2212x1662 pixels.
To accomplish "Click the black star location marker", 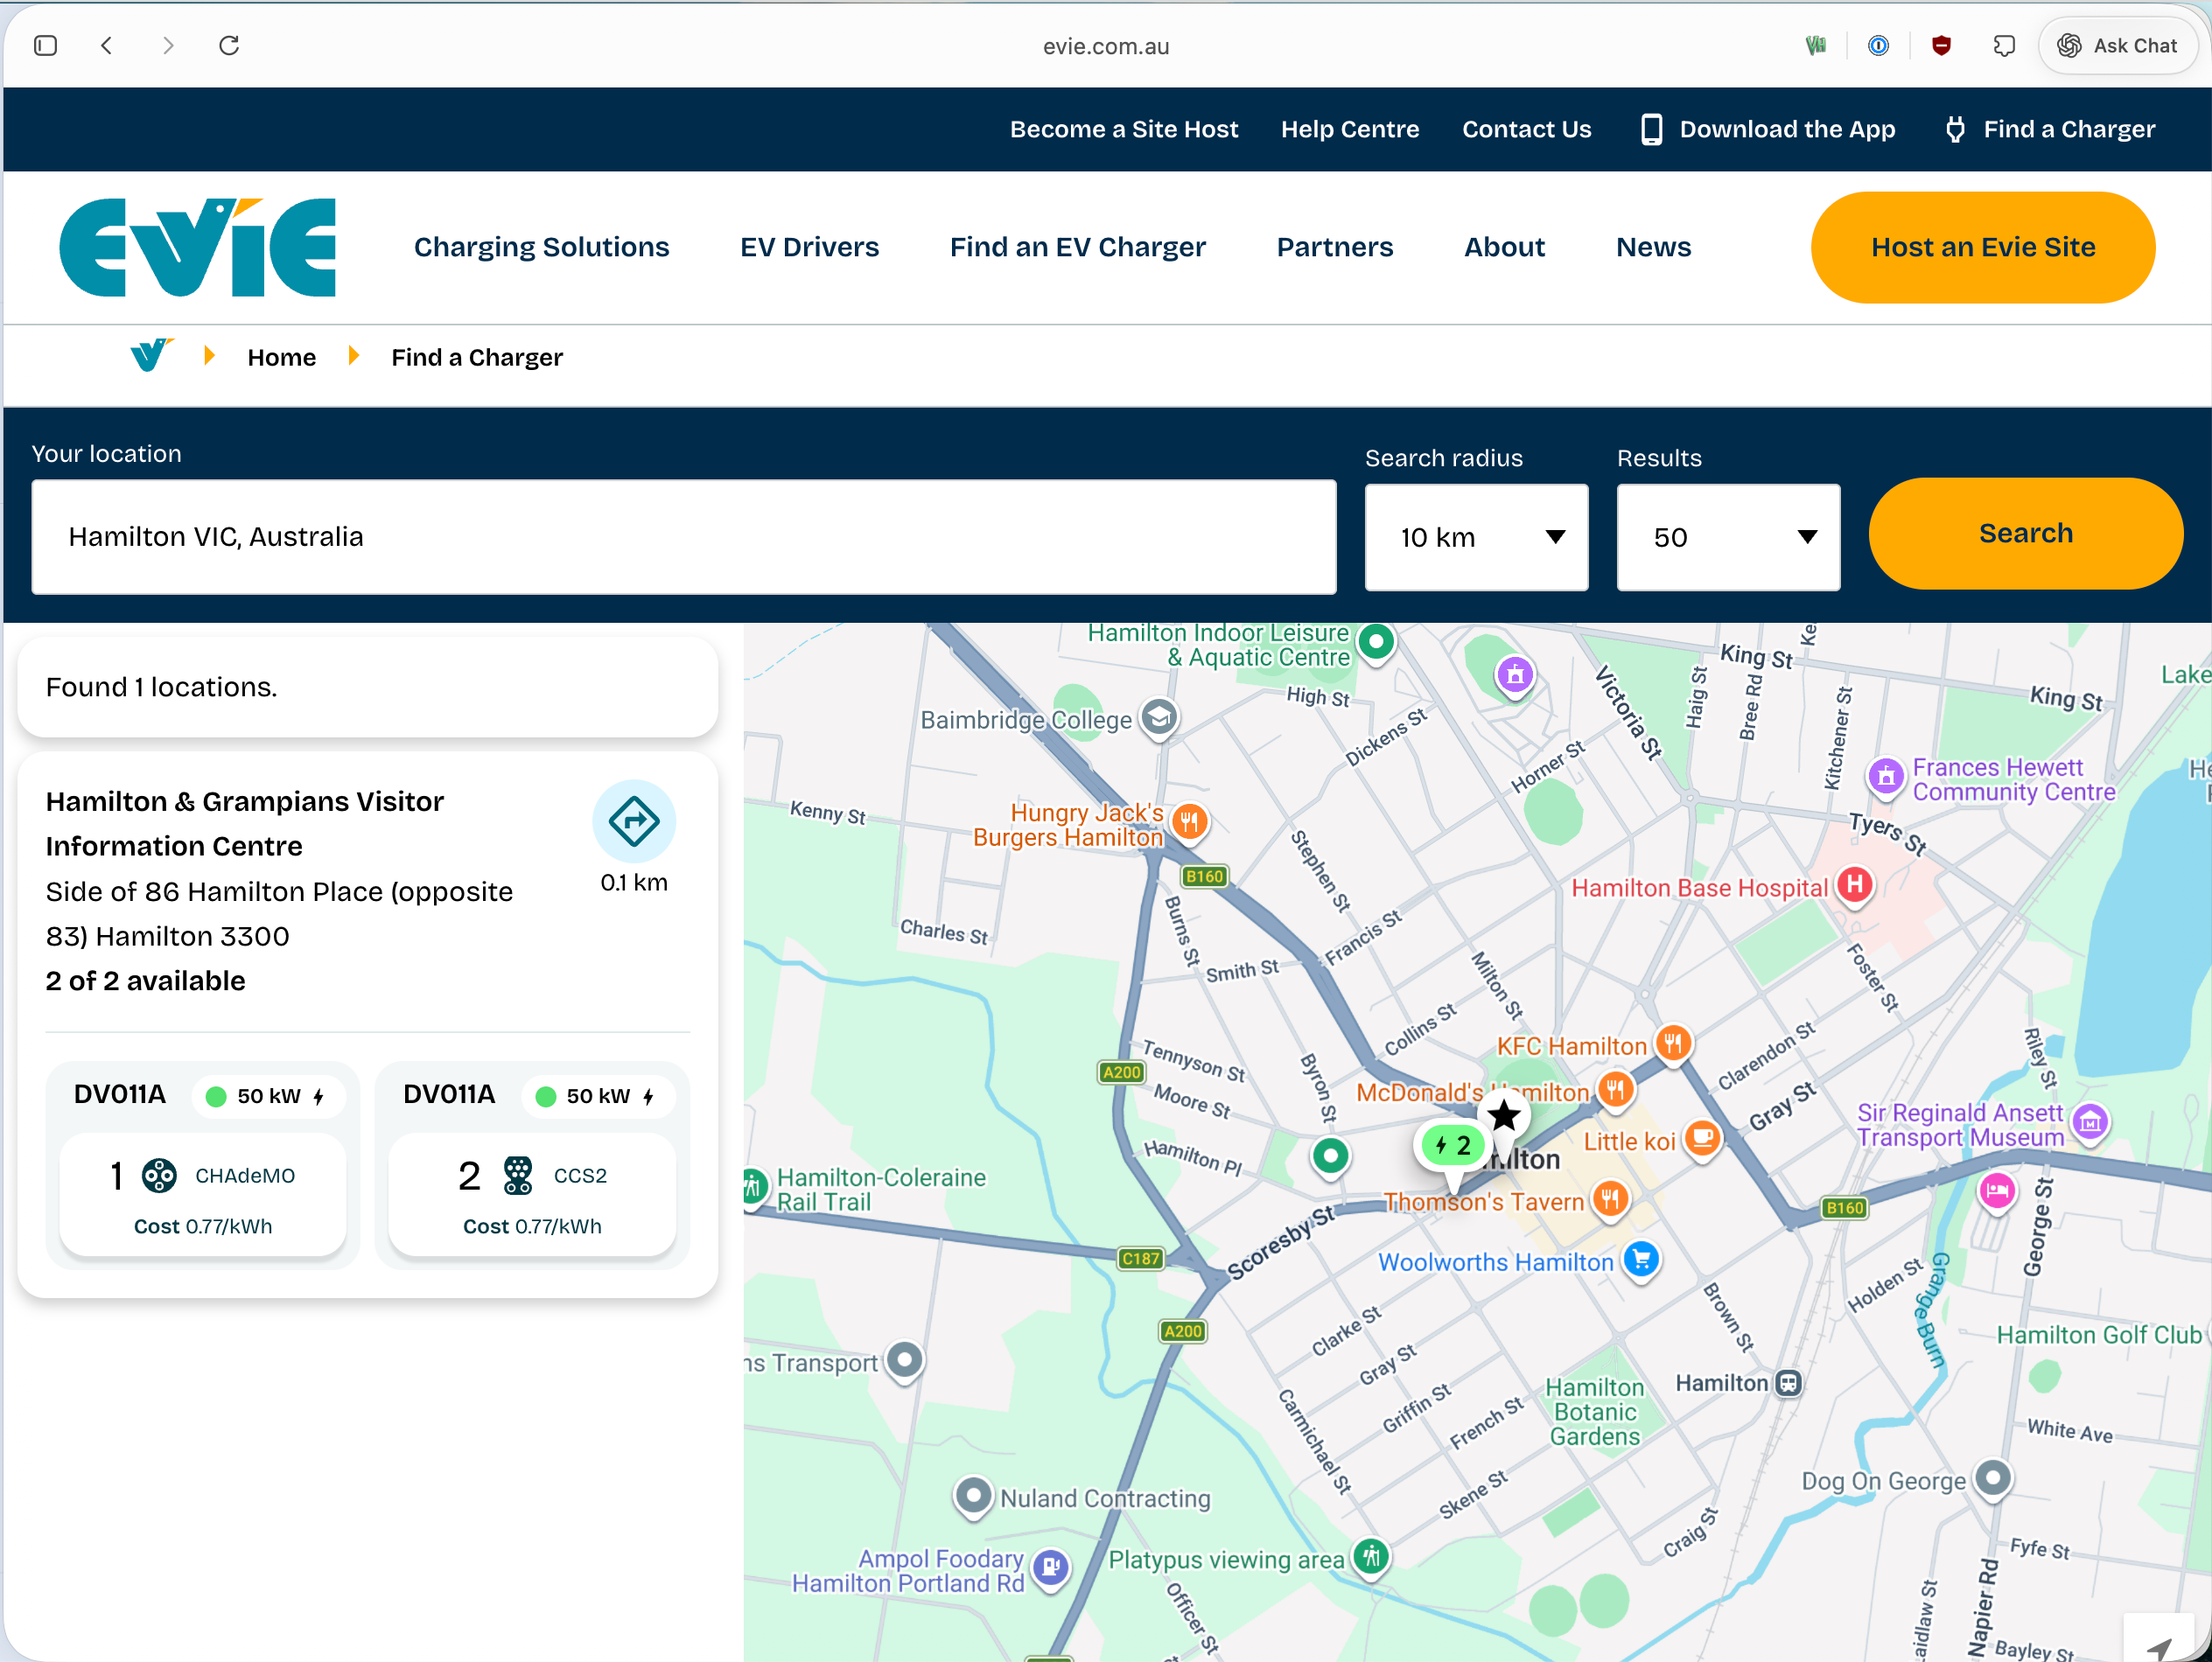I will (x=1503, y=1116).
